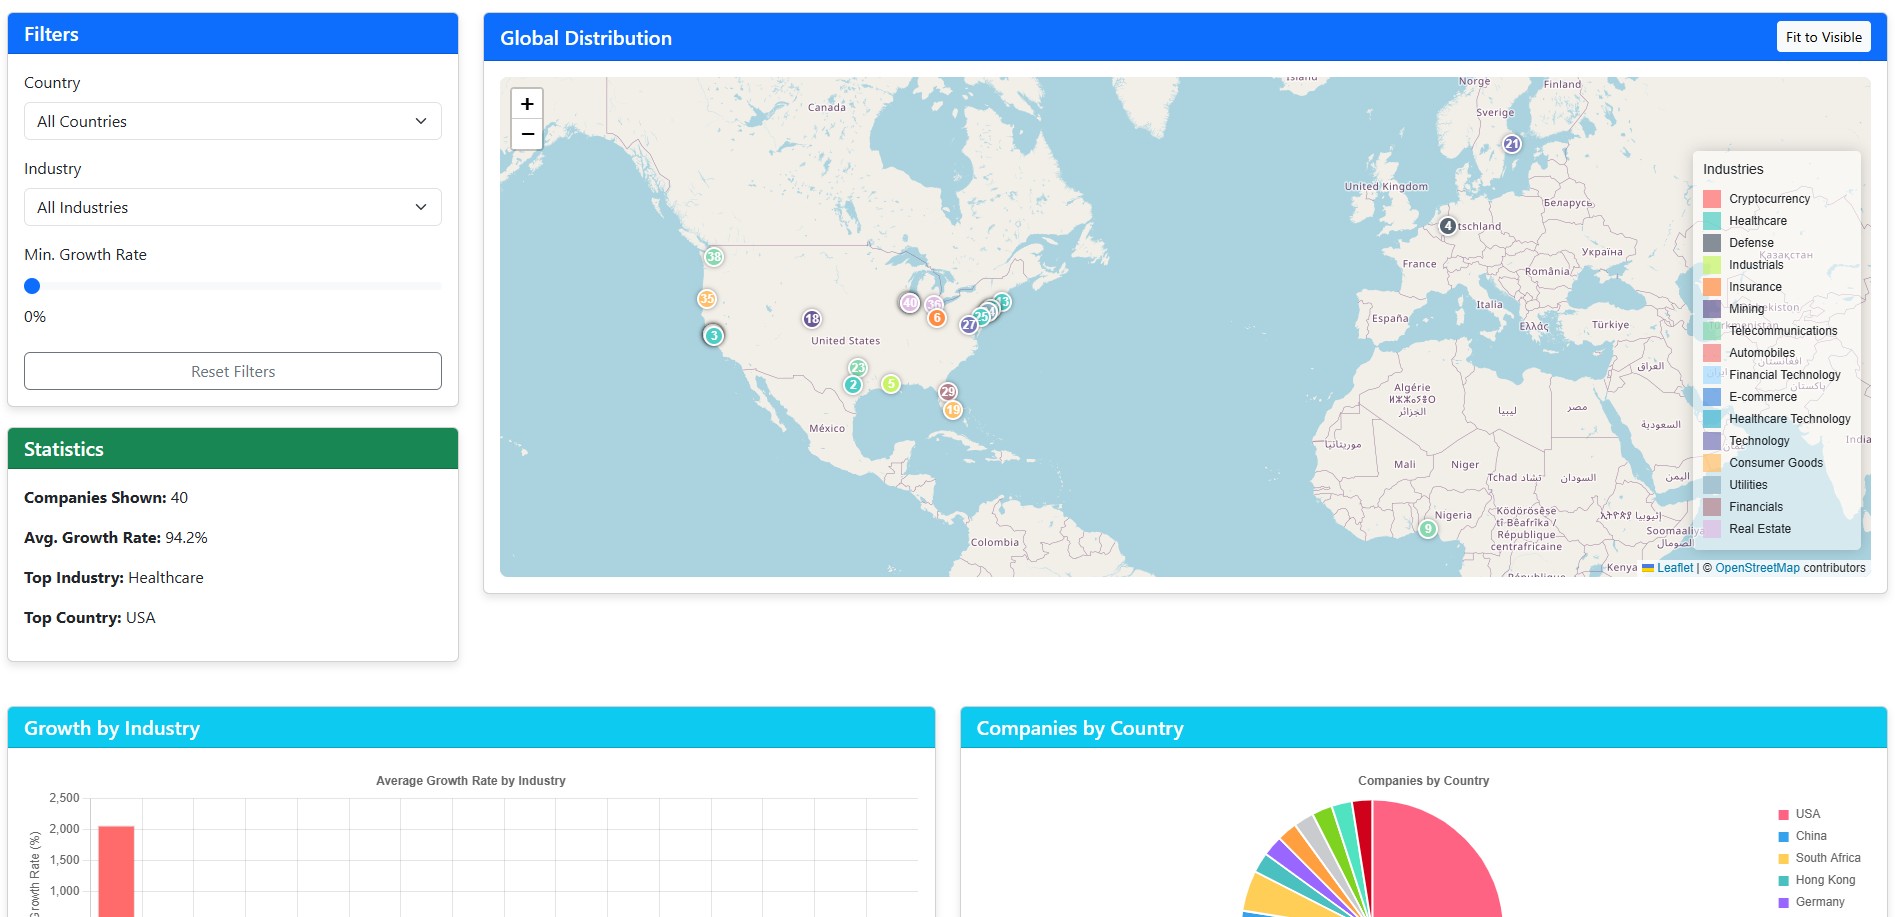Toggle Germany in pie chart legend
Image resolution: width=1895 pixels, height=917 pixels.
1811,902
